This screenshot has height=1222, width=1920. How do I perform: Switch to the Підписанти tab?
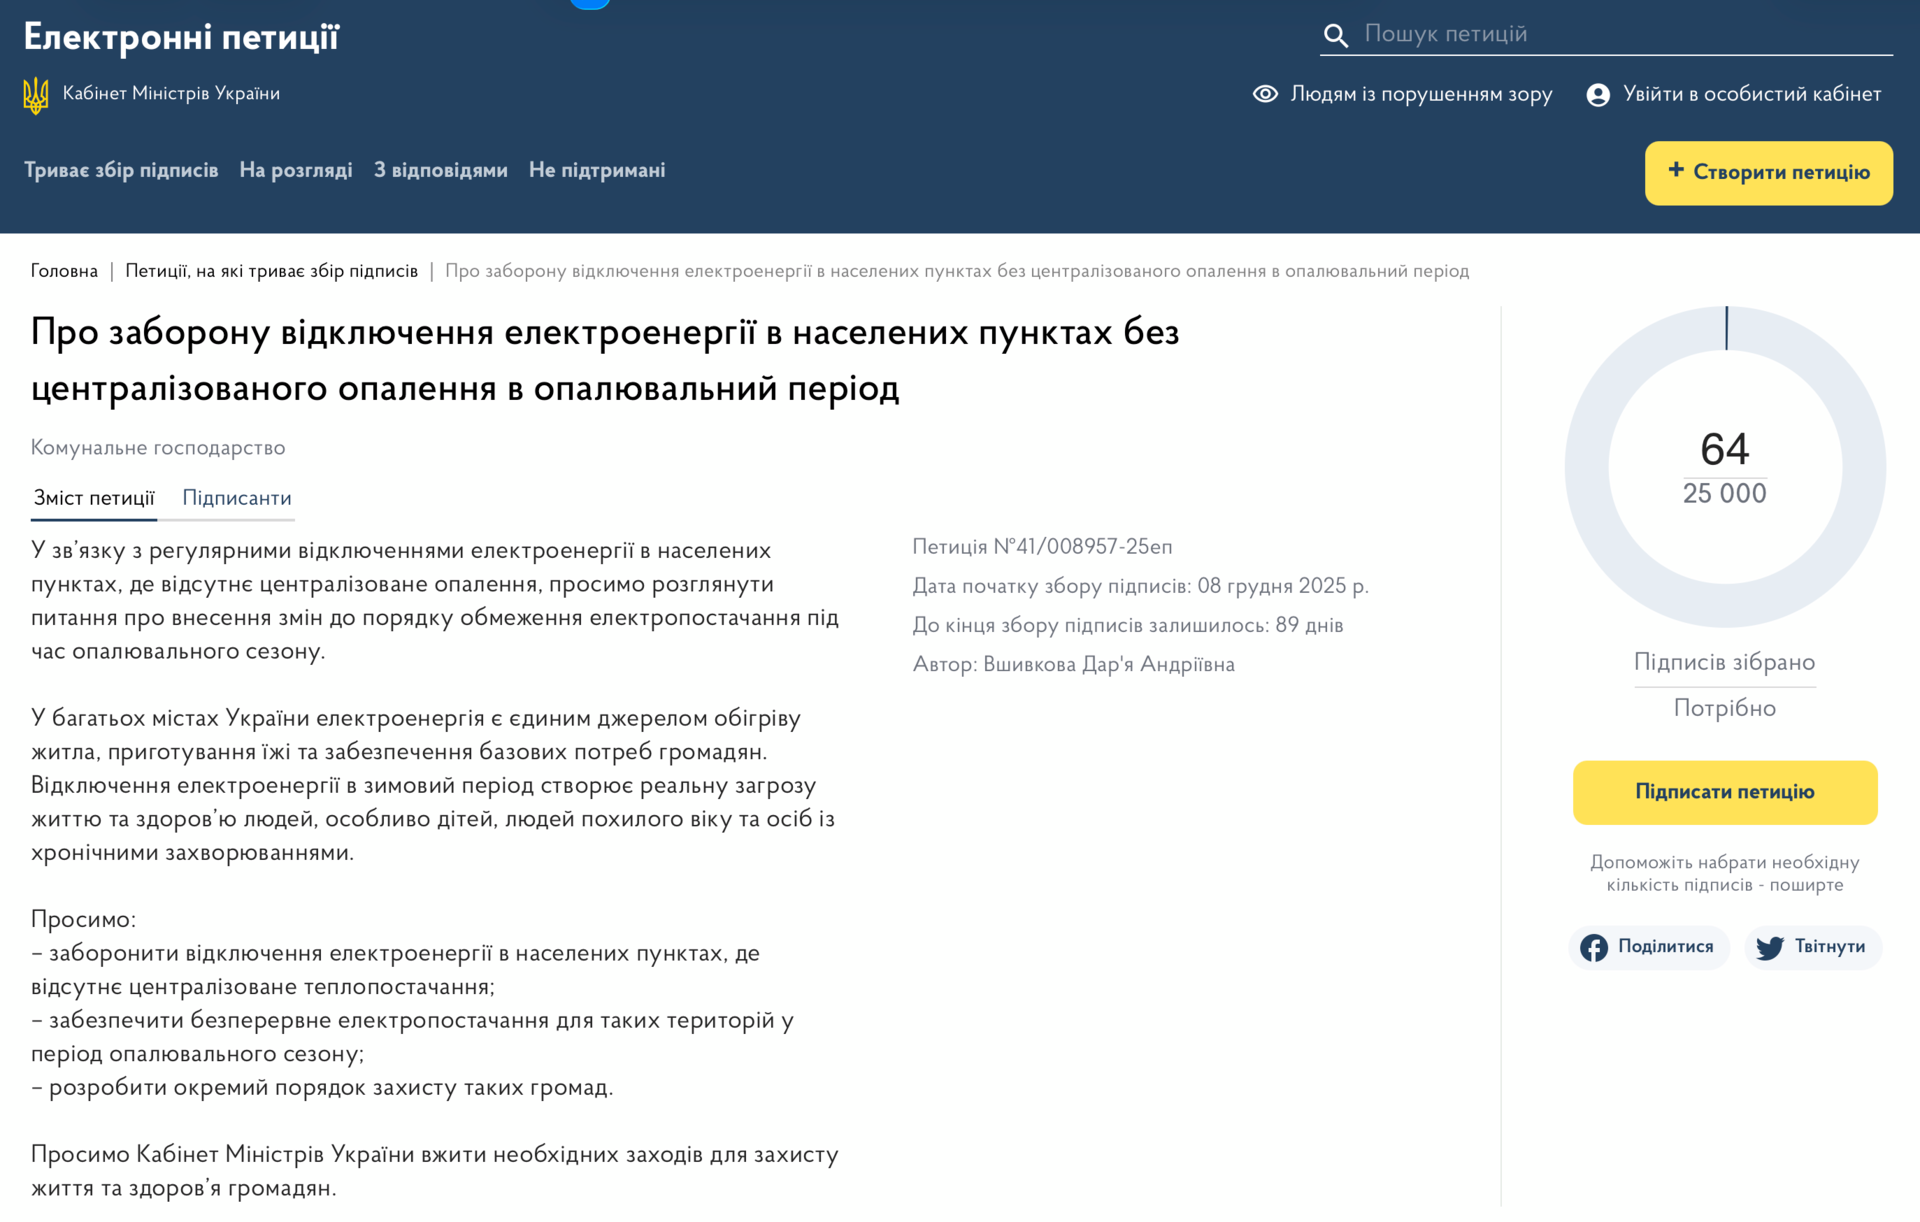237,498
